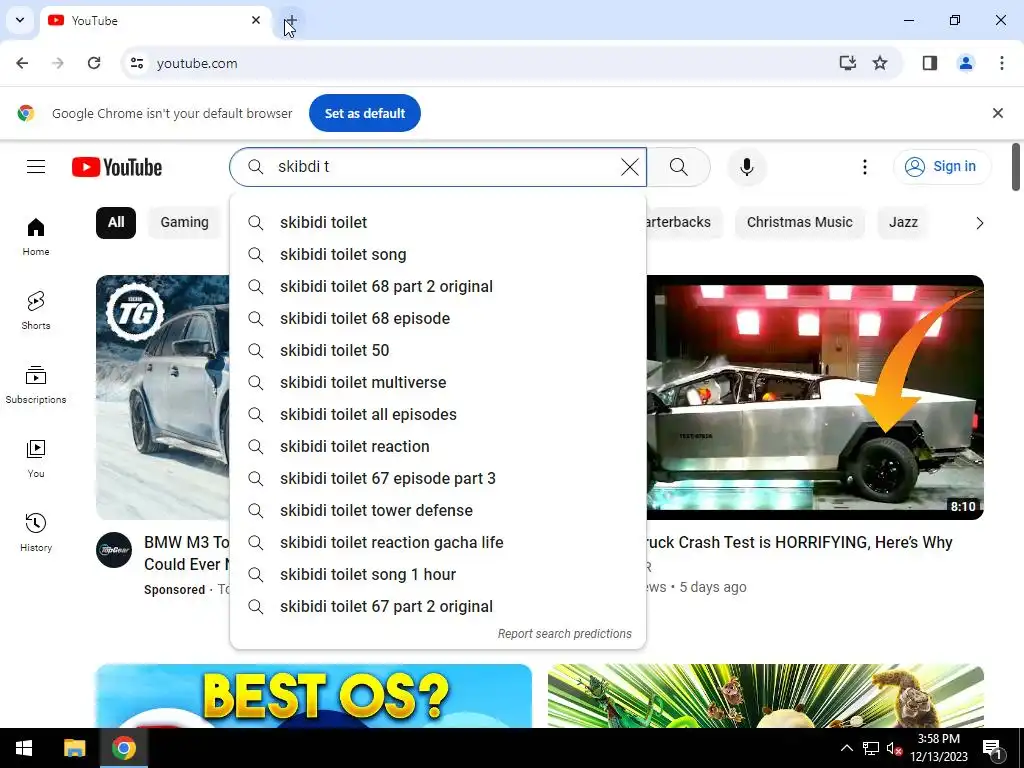Click browser forward arrow
1024x768 pixels.
click(58, 63)
